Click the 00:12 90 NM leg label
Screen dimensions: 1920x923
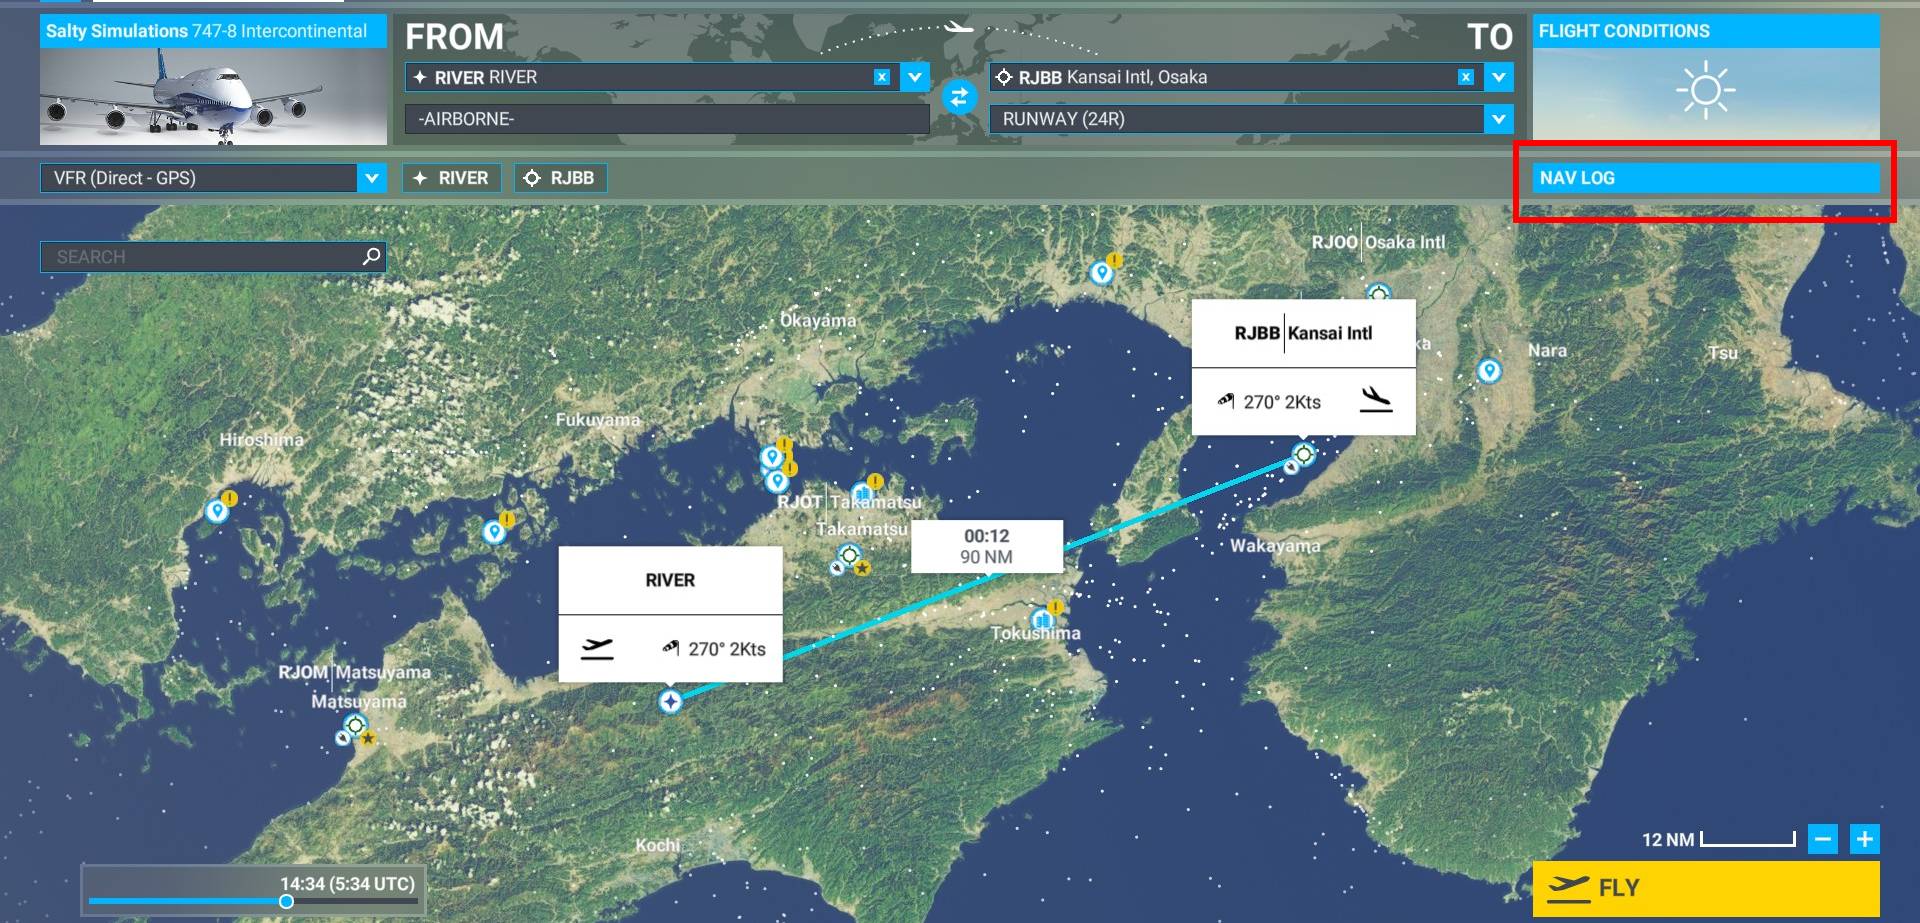(x=987, y=546)
